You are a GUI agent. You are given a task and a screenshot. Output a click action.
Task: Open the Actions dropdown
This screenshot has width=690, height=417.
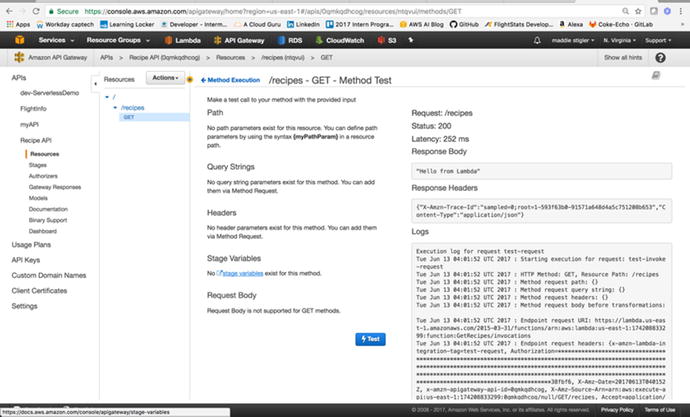[165, 77]
